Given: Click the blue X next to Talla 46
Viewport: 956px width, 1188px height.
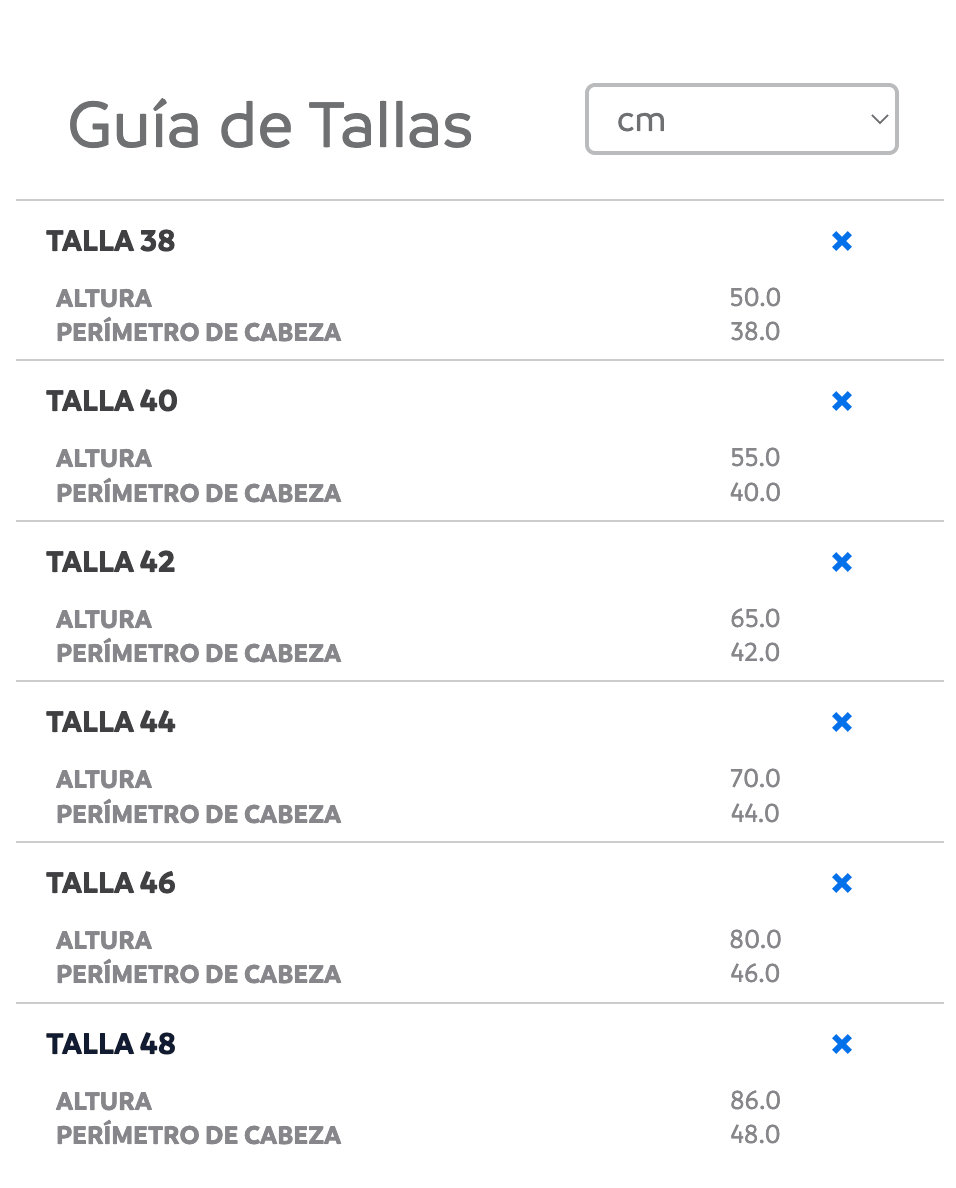Looking at the screenshot, I should [842, 883].
